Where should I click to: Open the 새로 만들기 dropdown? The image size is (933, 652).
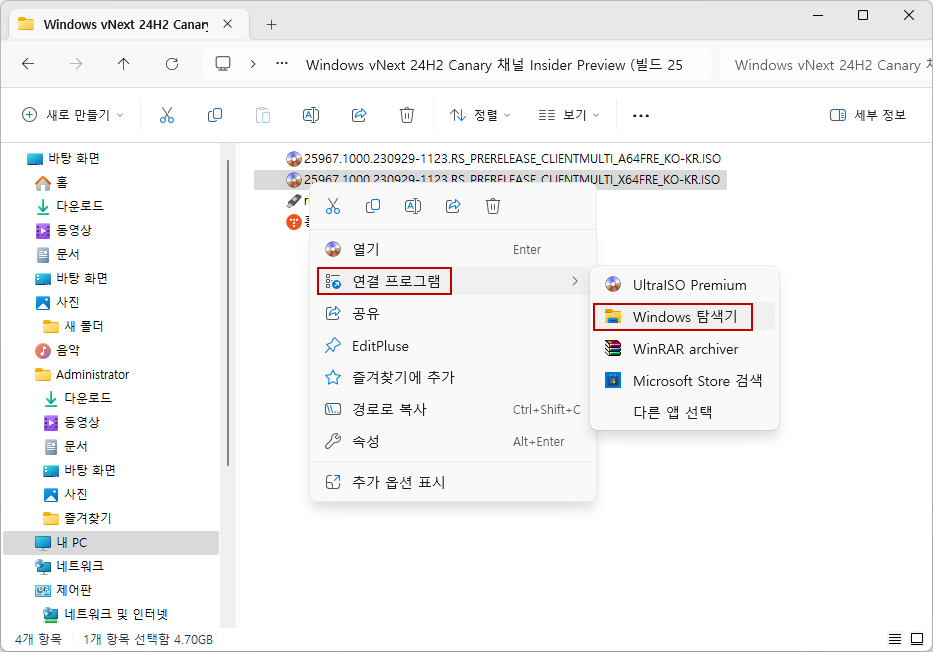point(73,115)
